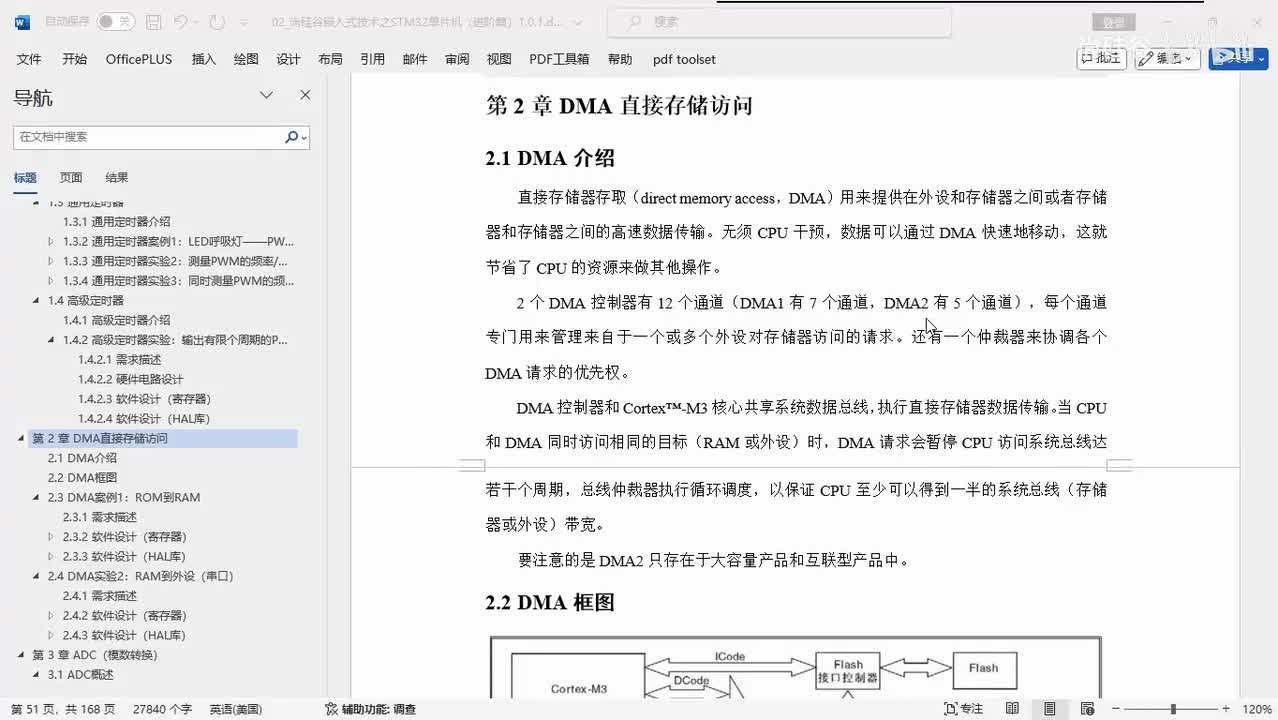Screen dimensions: 1278x720
Task: Click the Word application icon in title bar
Action: coord(22,21)
